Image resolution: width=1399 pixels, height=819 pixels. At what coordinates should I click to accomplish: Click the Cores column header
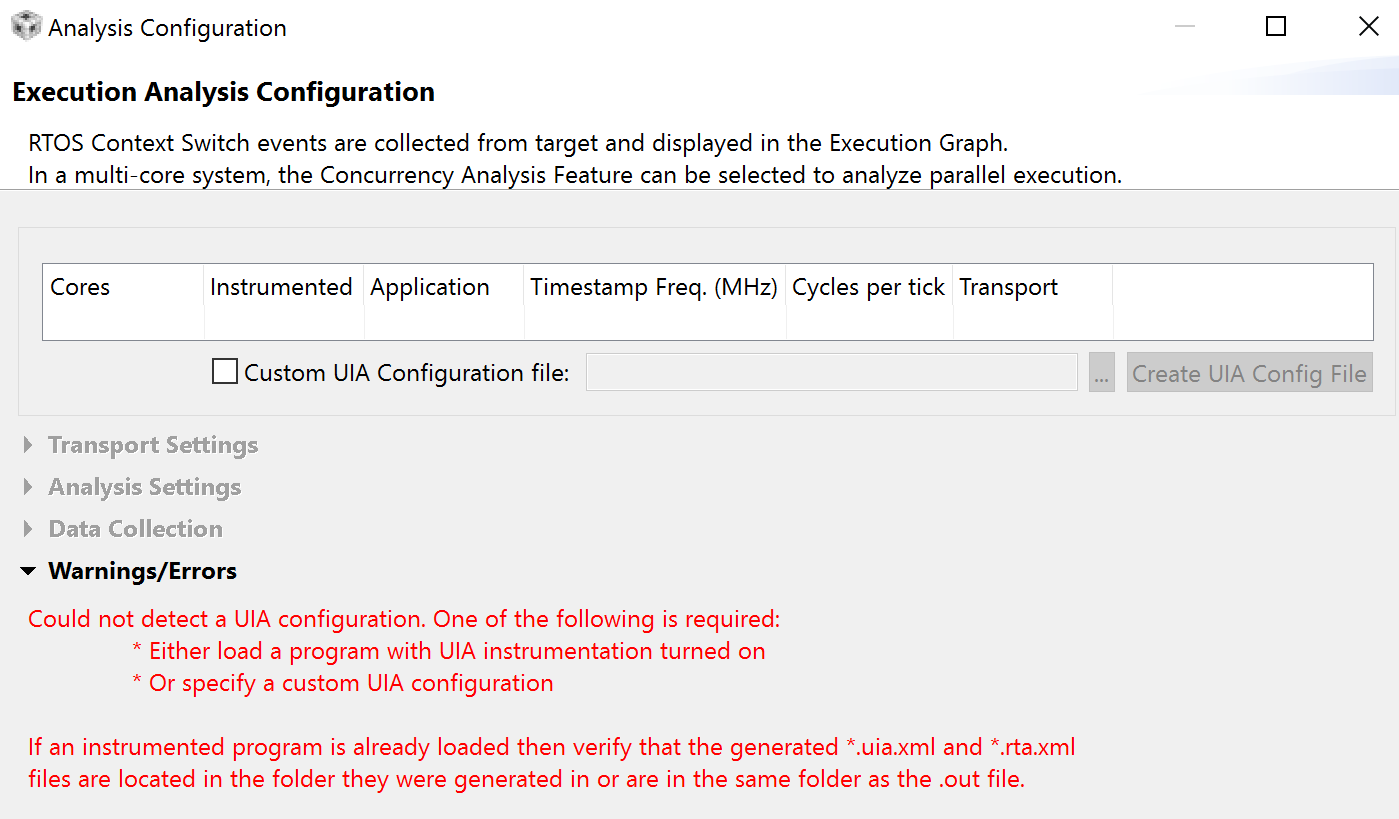[x=123, y=288]
